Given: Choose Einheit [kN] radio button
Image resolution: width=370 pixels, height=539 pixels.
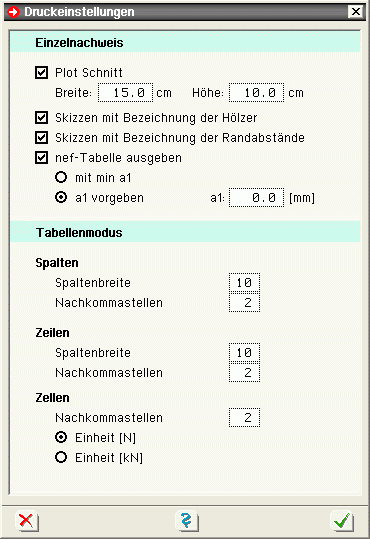Looking at the screenshot, I should (x=61, y=457).
